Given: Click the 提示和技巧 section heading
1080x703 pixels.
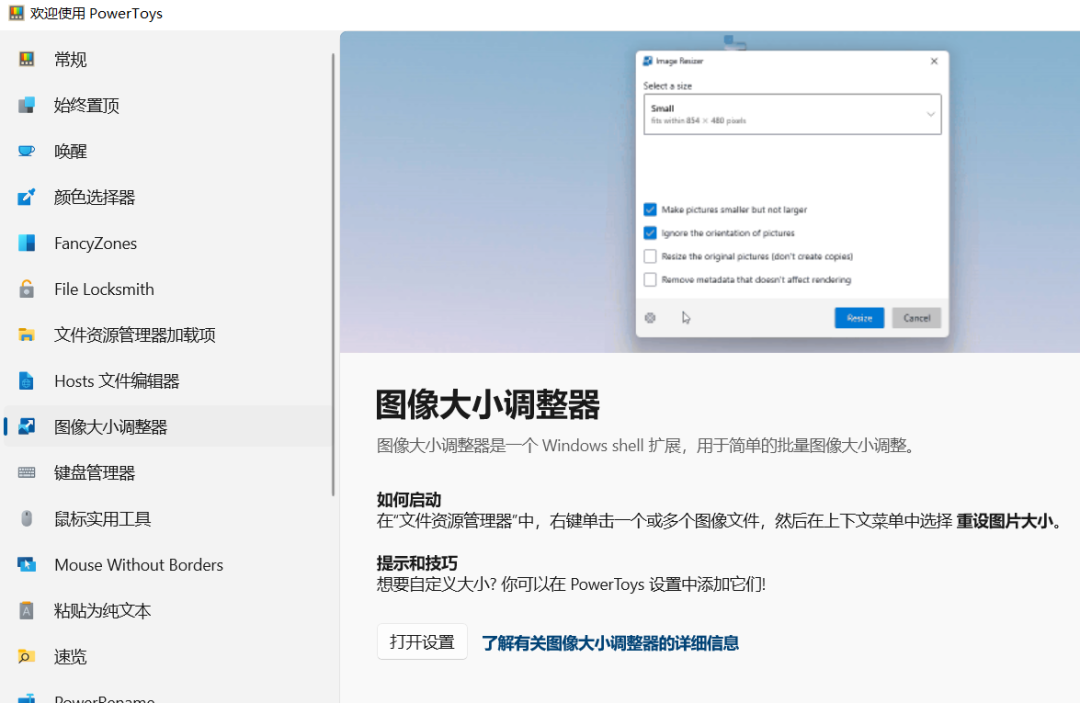Looking at the screenshot, I should [417, 563].
